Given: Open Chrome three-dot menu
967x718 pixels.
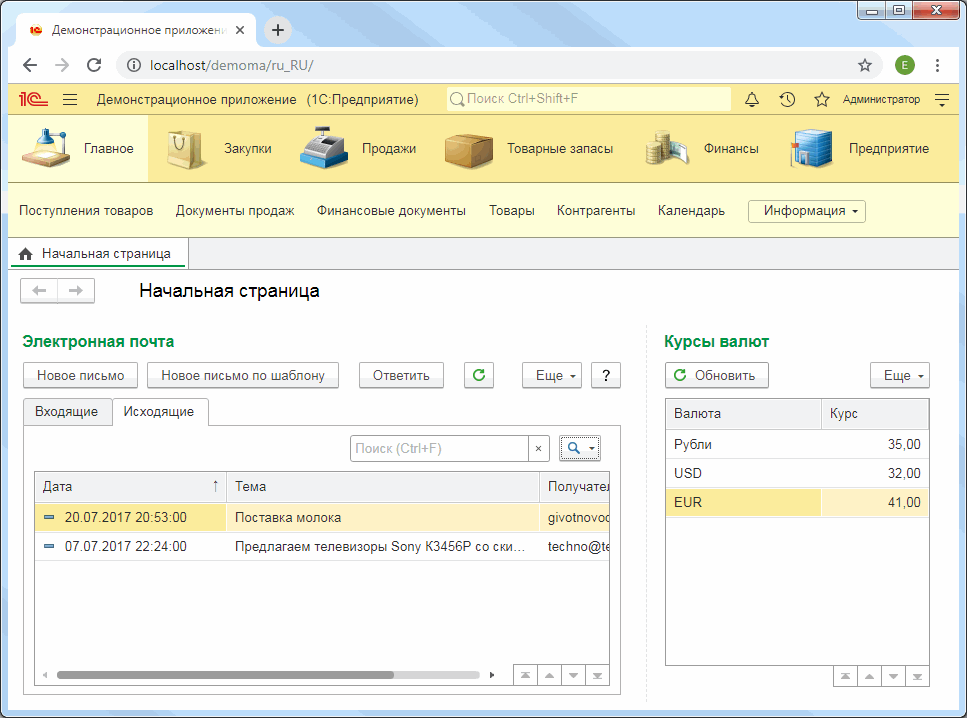Looking at the screenshot, I should coord(937,65).
